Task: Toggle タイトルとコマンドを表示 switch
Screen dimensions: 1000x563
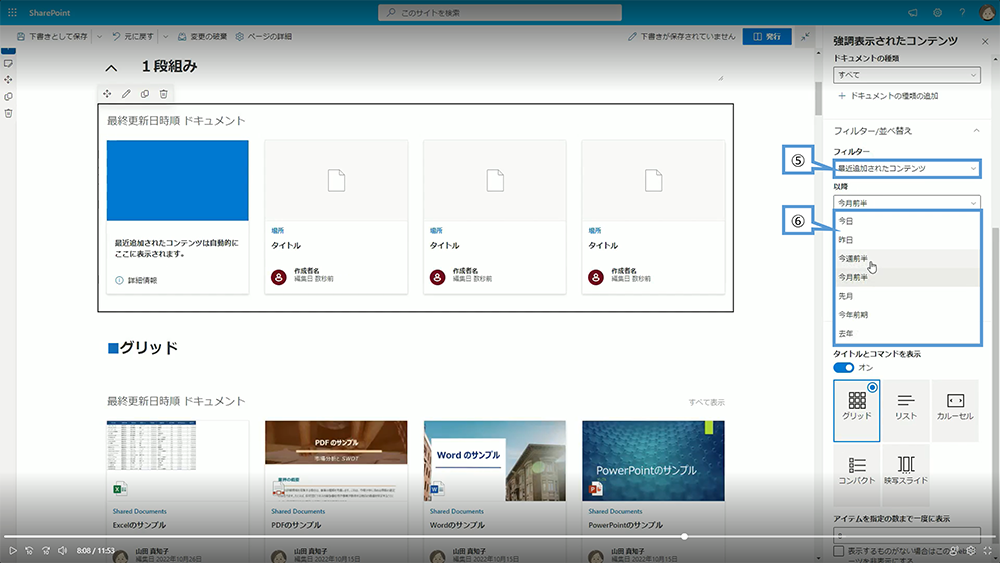Action: [843, 368]
